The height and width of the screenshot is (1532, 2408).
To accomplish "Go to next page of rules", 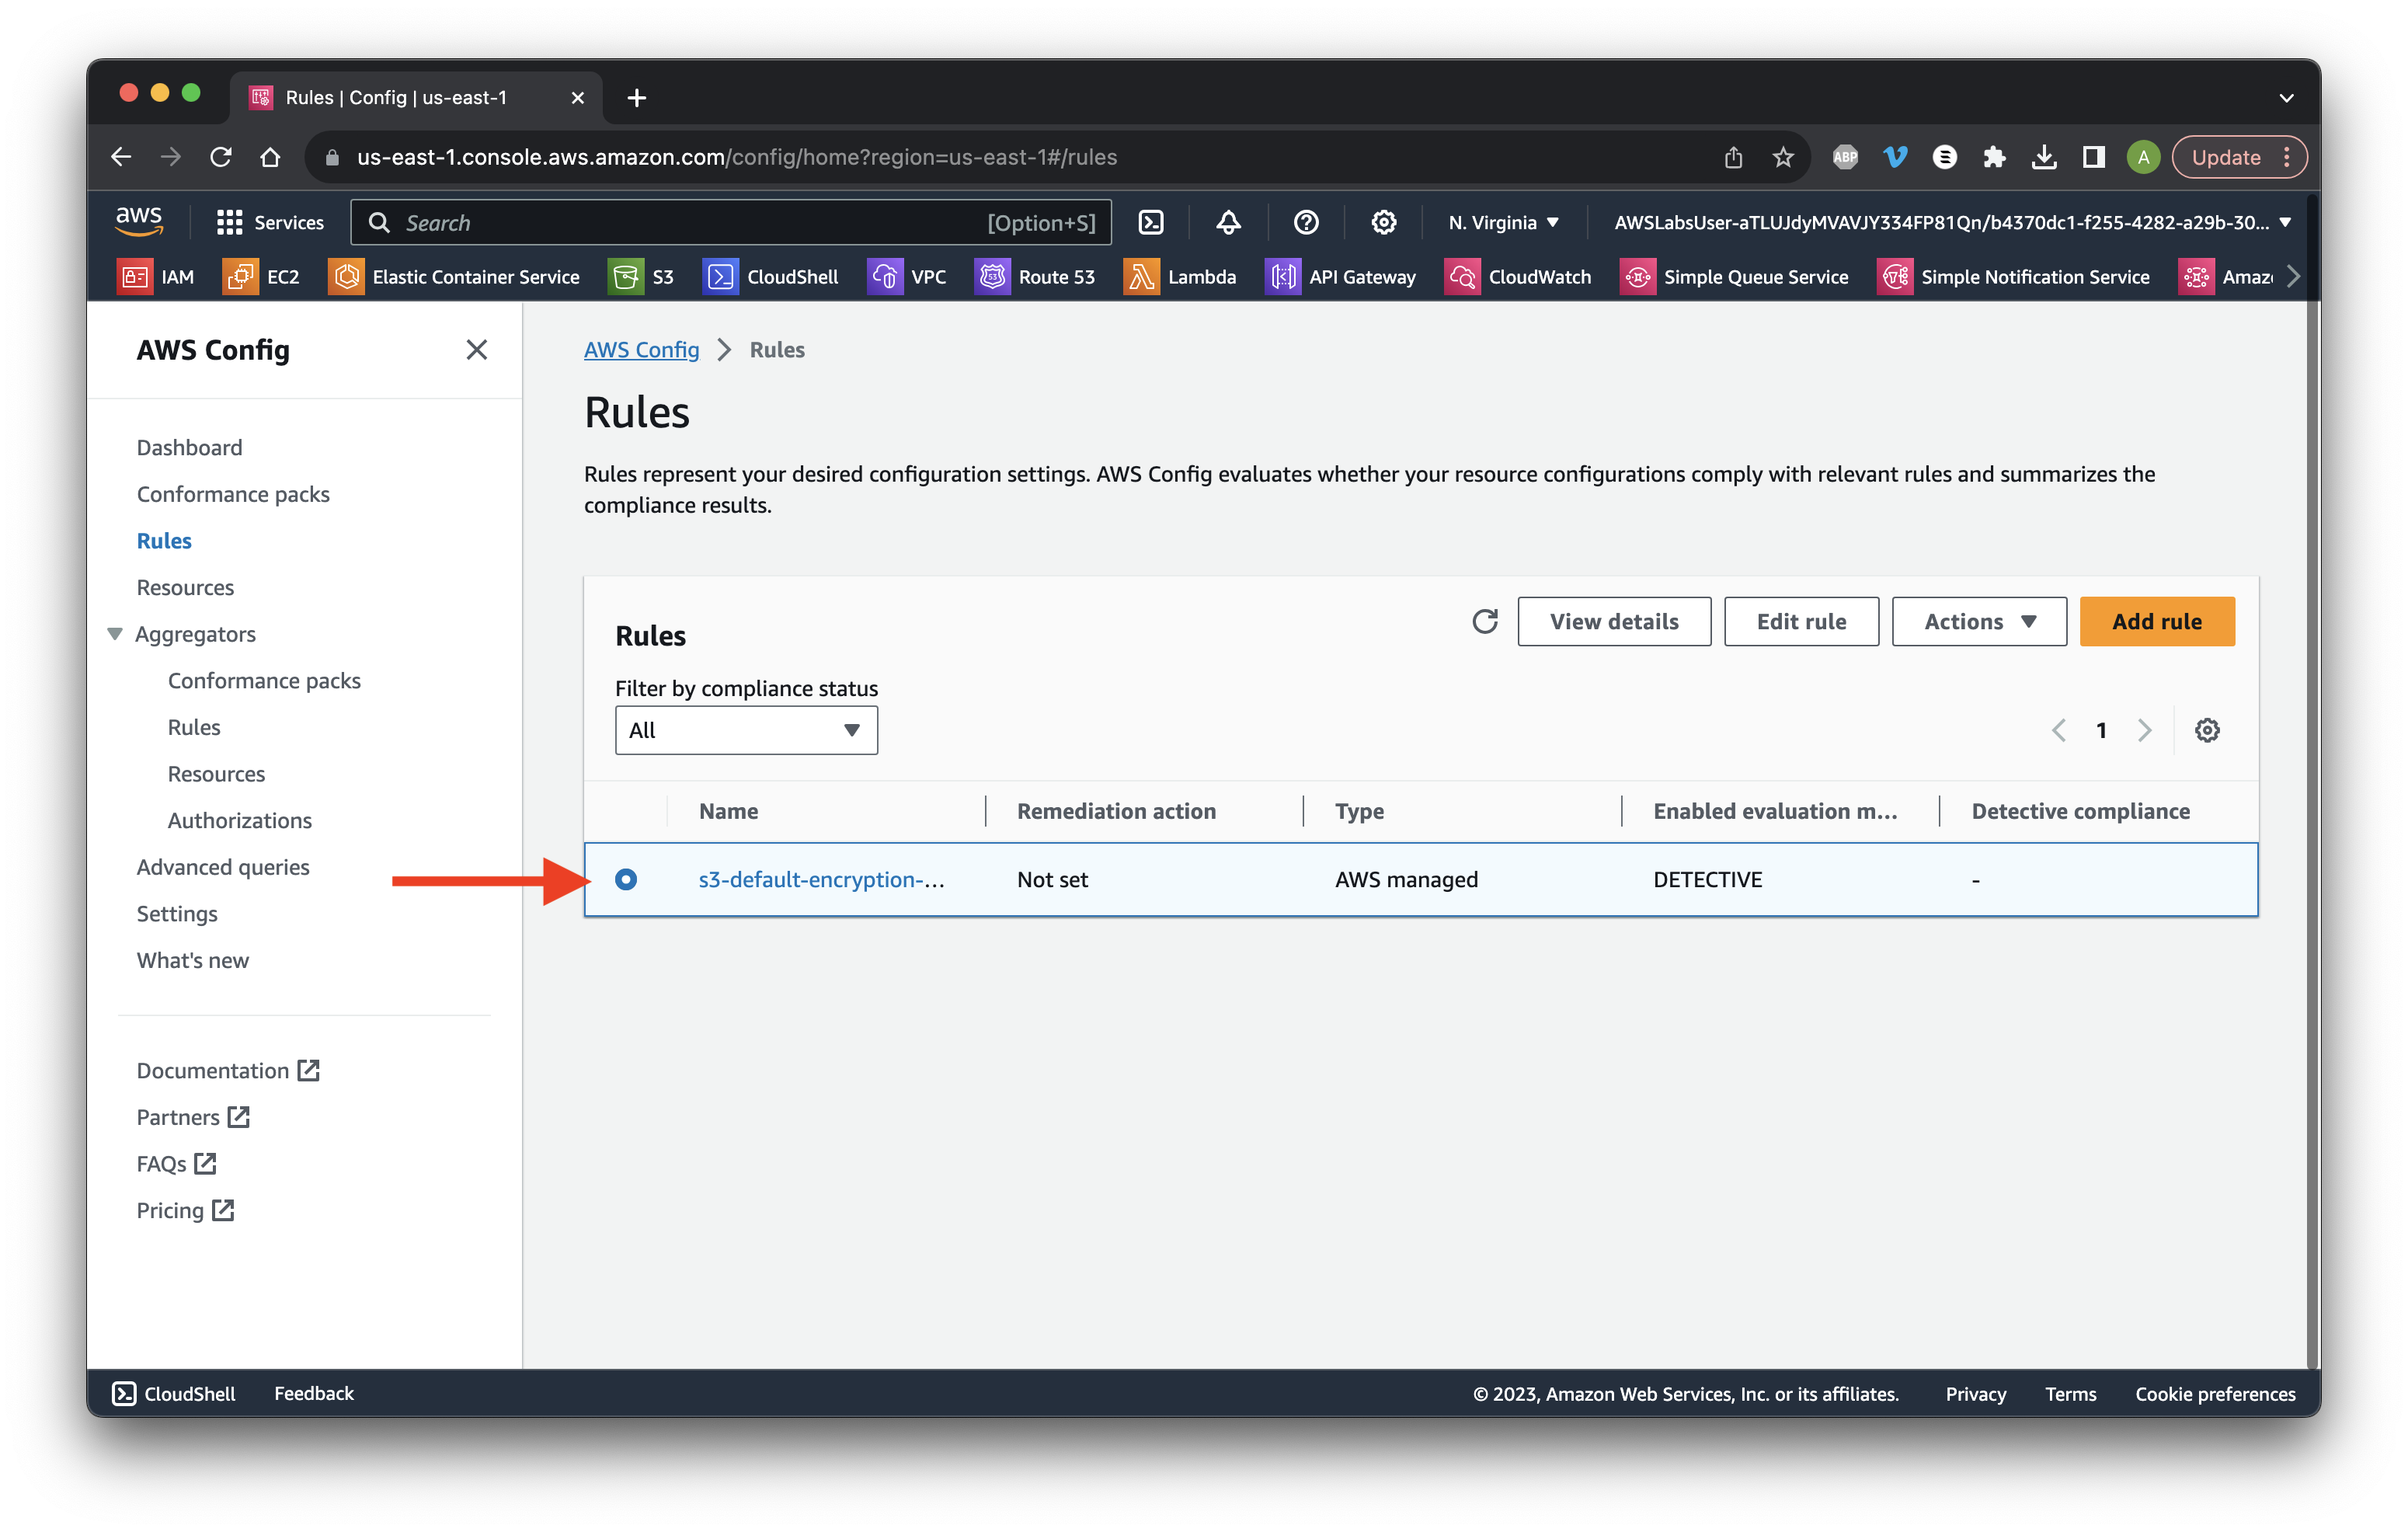I will point(2144,730).
